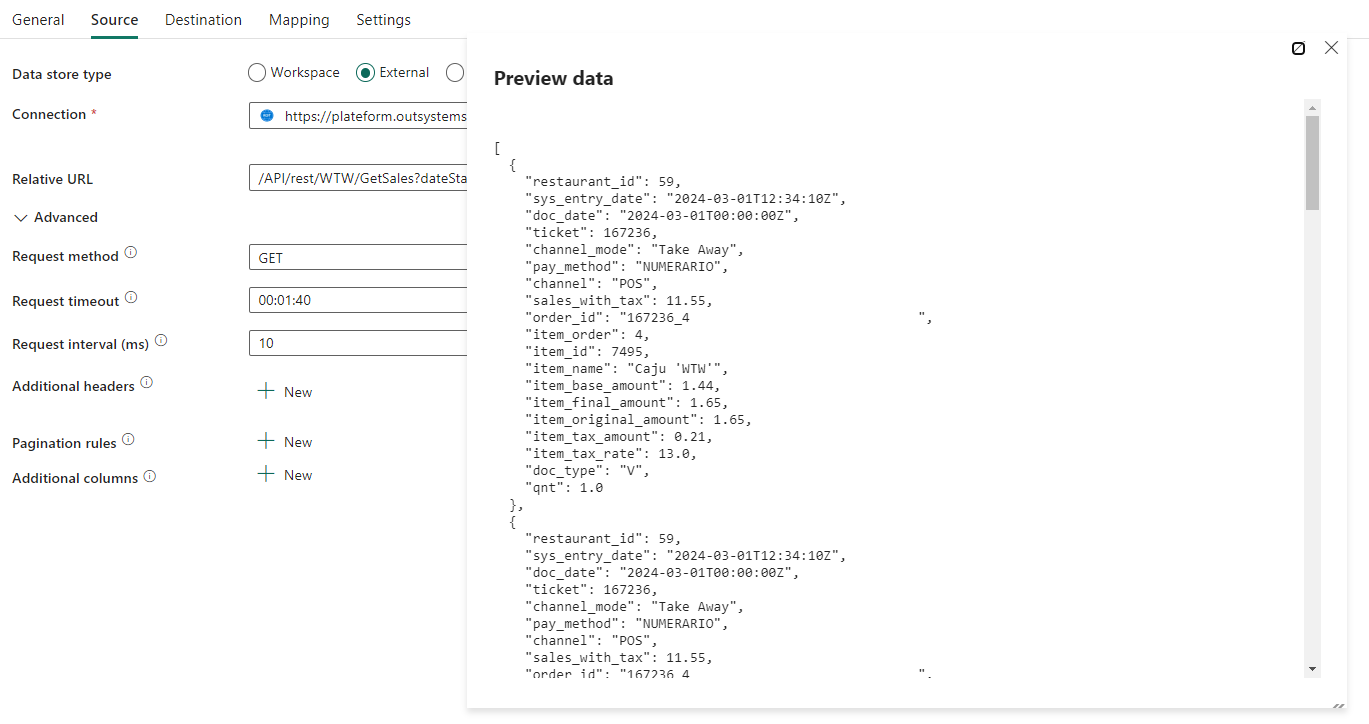This screenshot has width=1369, height=724.
Task: Click the Preview data heading
Action: coord(553,78)
